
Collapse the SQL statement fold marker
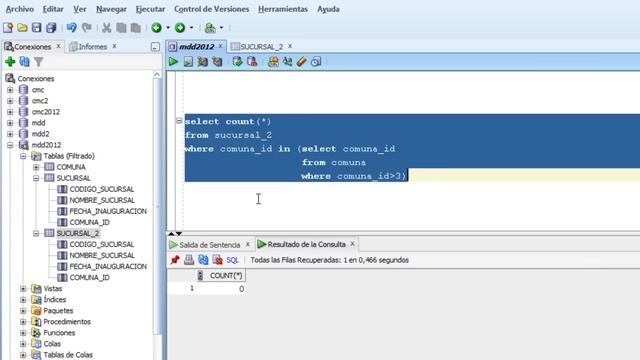pos(179,121)
